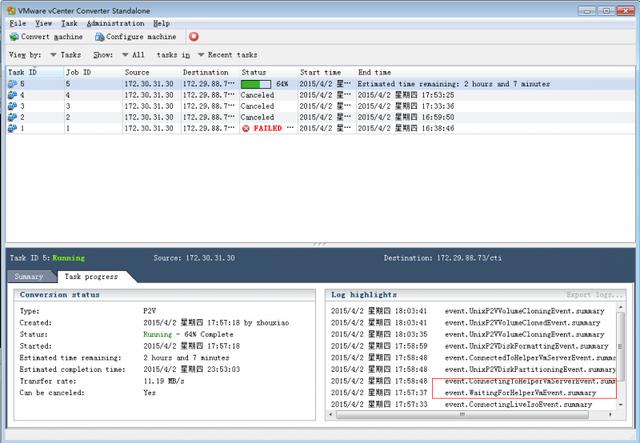Click the VMware Converter title bar icon
This screenshot has width=640, height=443.
(11, 11)
